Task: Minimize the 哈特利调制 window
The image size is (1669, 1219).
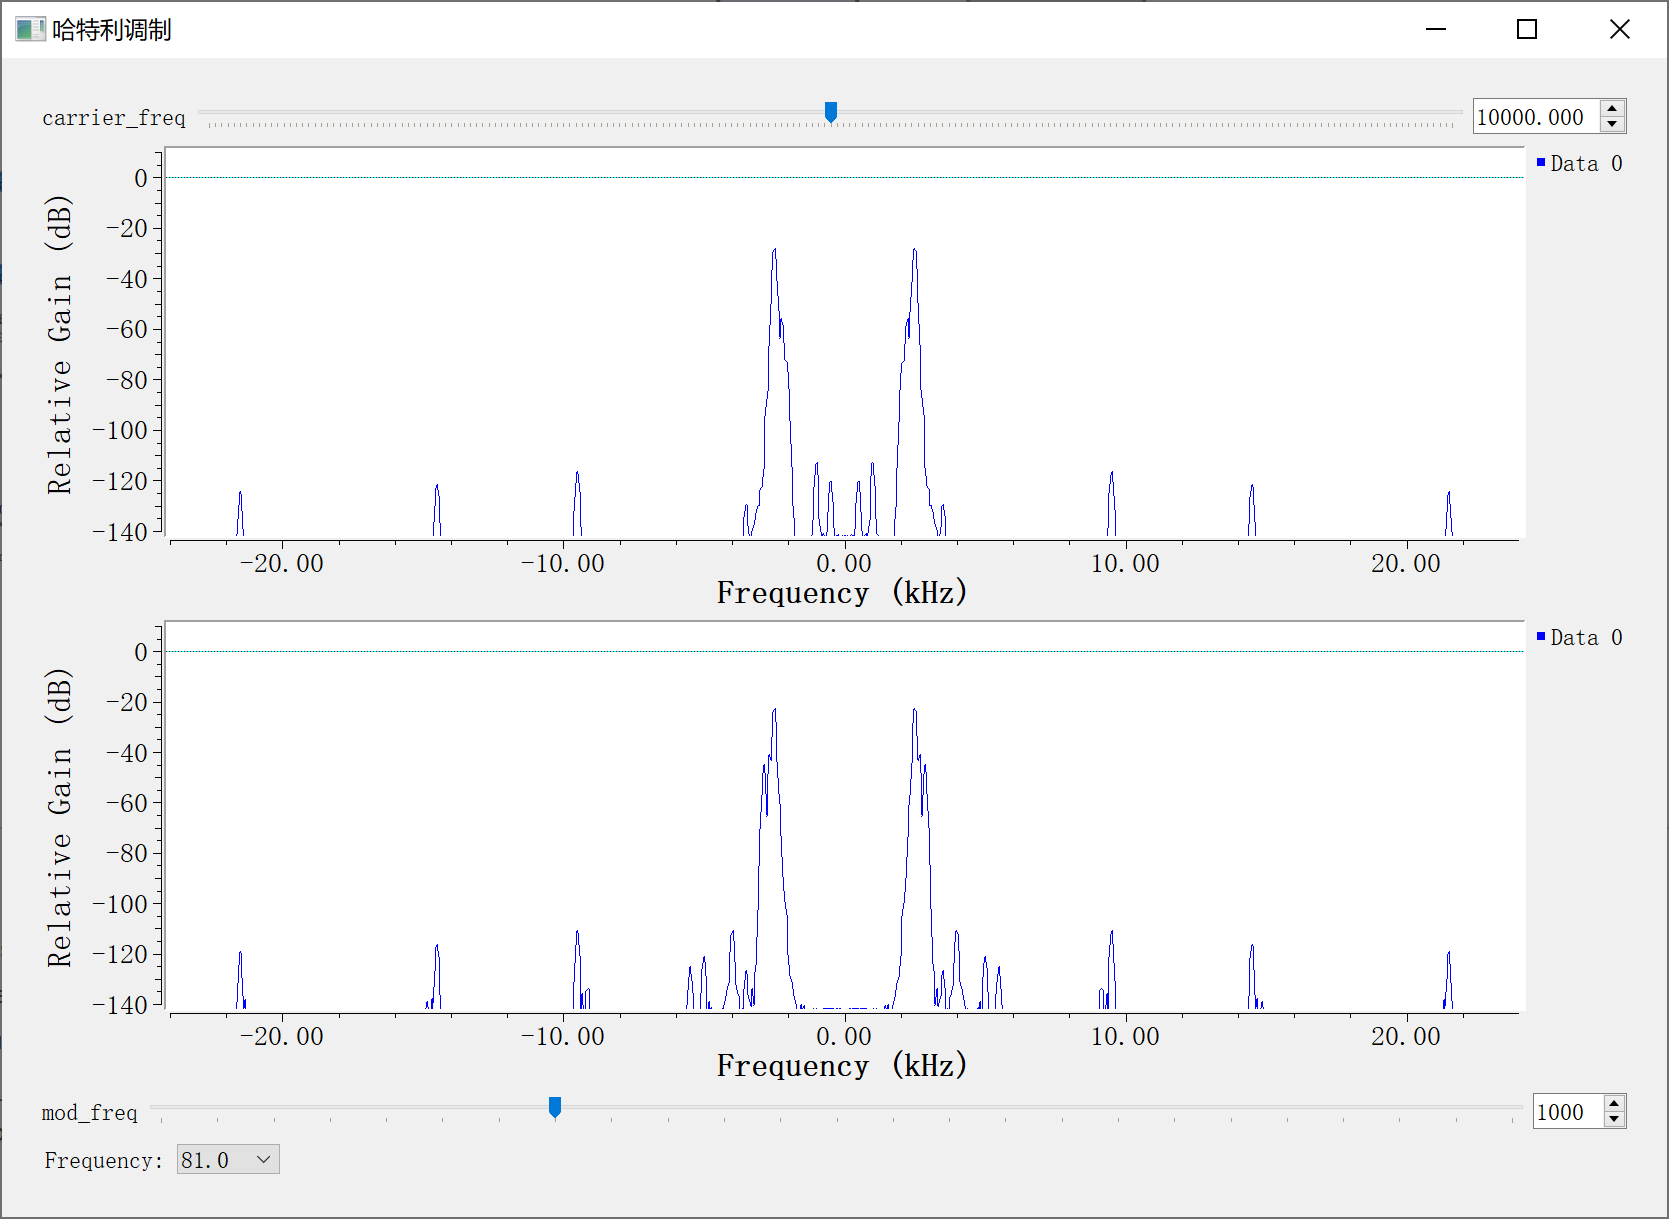Action: (1436, 29)
